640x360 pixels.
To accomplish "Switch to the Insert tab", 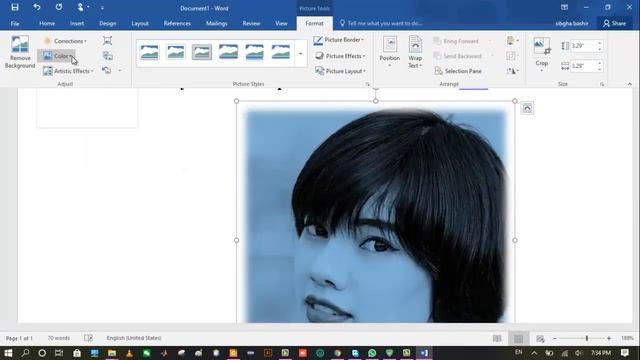I will 77,24.
